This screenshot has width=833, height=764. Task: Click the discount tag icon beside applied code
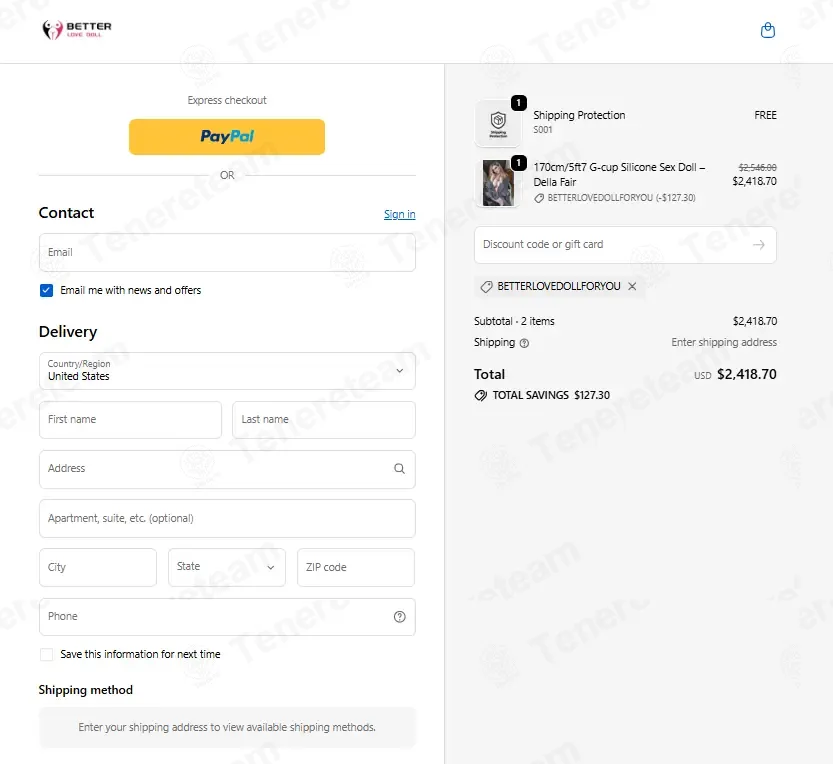487,287
